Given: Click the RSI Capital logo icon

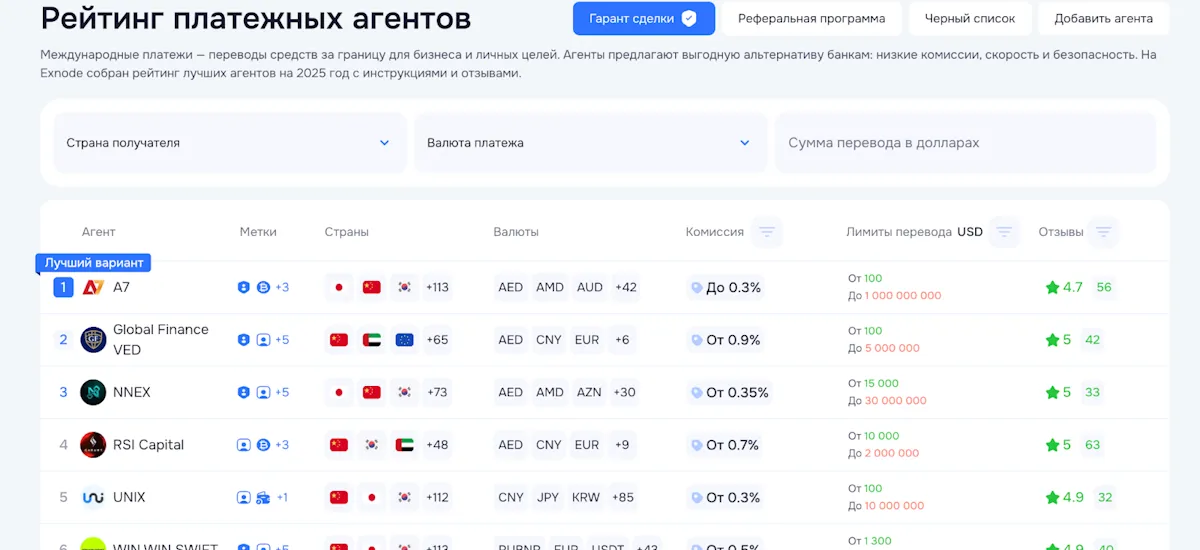Looking at the screenshot, I should point(93,445).
